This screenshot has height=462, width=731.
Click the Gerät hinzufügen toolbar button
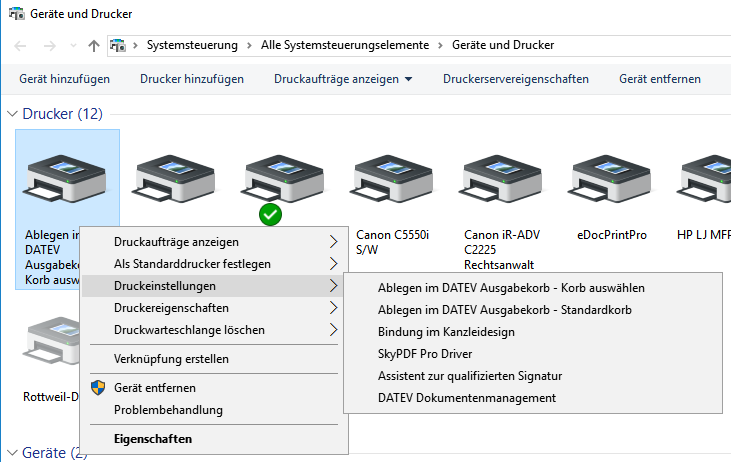point(64,79)
